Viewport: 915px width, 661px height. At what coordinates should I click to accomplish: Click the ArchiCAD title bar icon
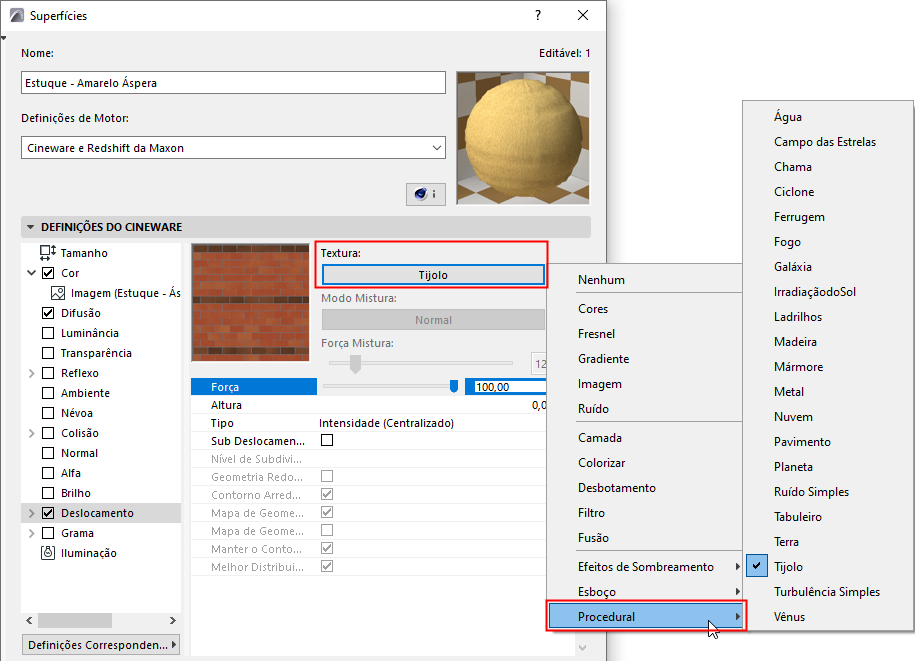pos(17,15)
